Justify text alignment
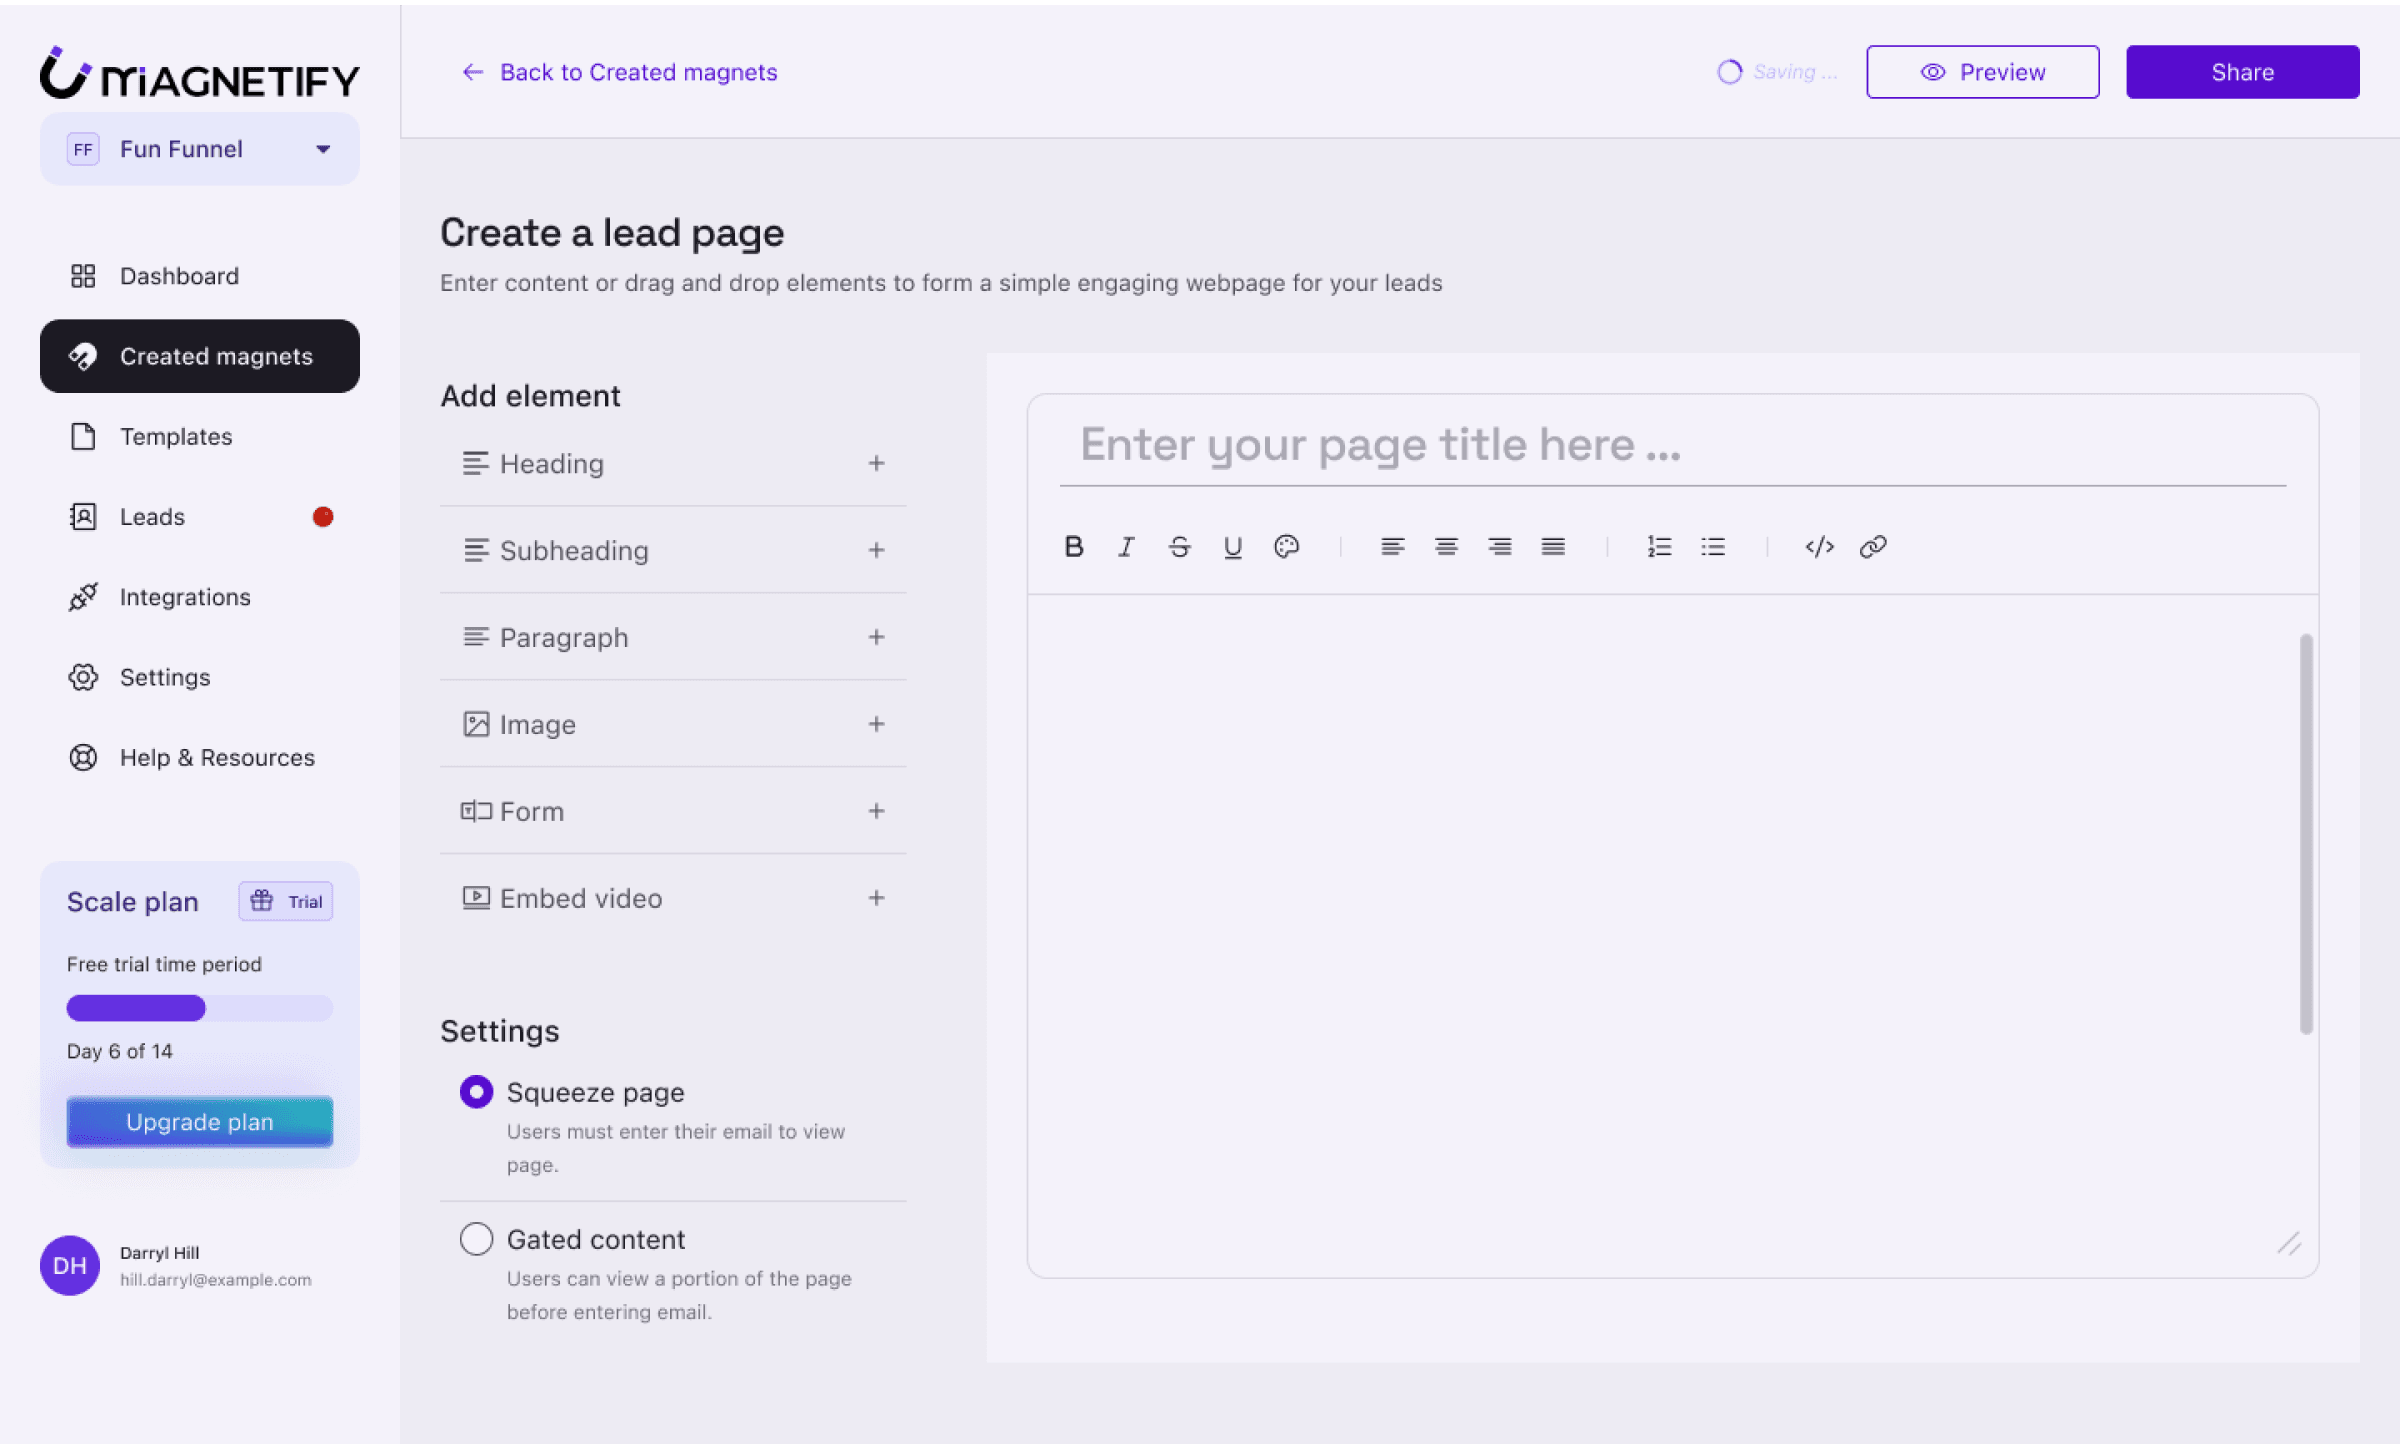Viewport: 2400px width, 1444px height. [x=1553, y=546]
